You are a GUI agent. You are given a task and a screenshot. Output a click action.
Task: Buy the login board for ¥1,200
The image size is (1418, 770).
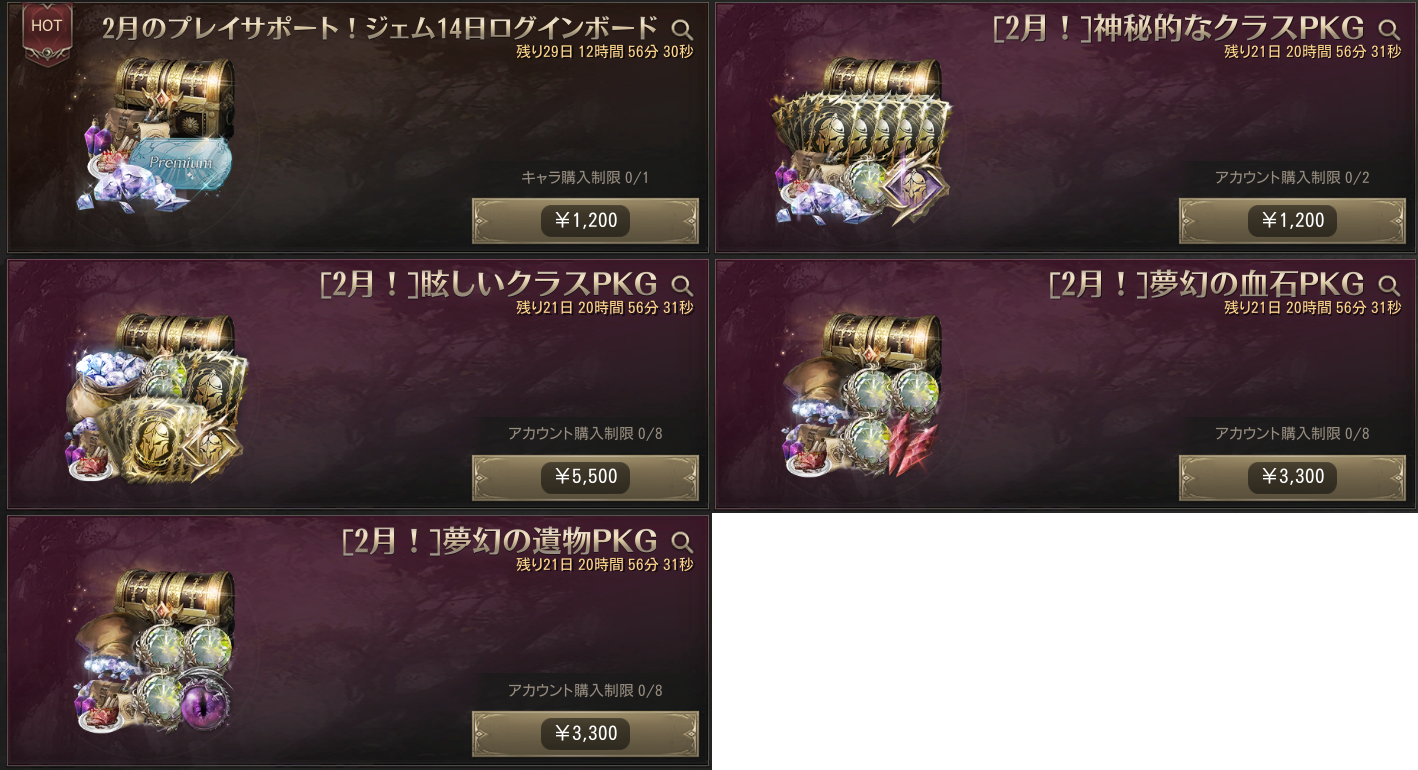pyautogui.click(x=585, y=220)
